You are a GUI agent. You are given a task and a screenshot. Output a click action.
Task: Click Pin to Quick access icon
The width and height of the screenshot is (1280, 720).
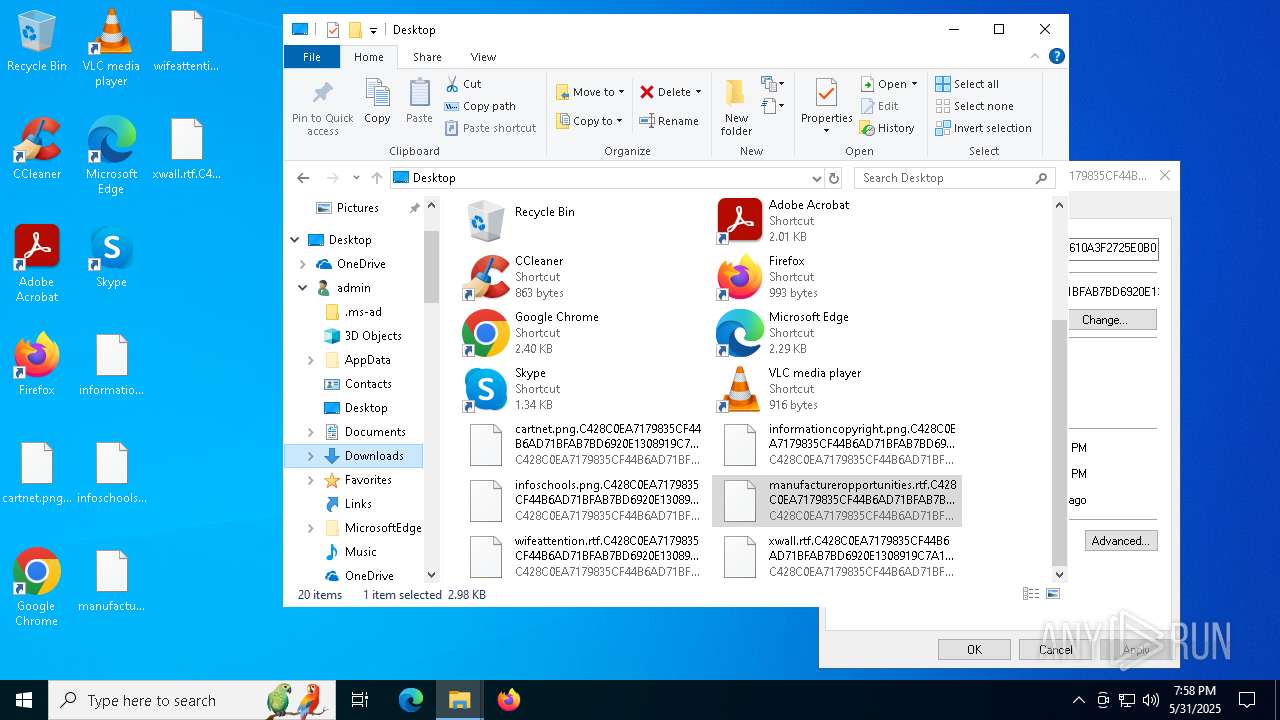(322, 108)
